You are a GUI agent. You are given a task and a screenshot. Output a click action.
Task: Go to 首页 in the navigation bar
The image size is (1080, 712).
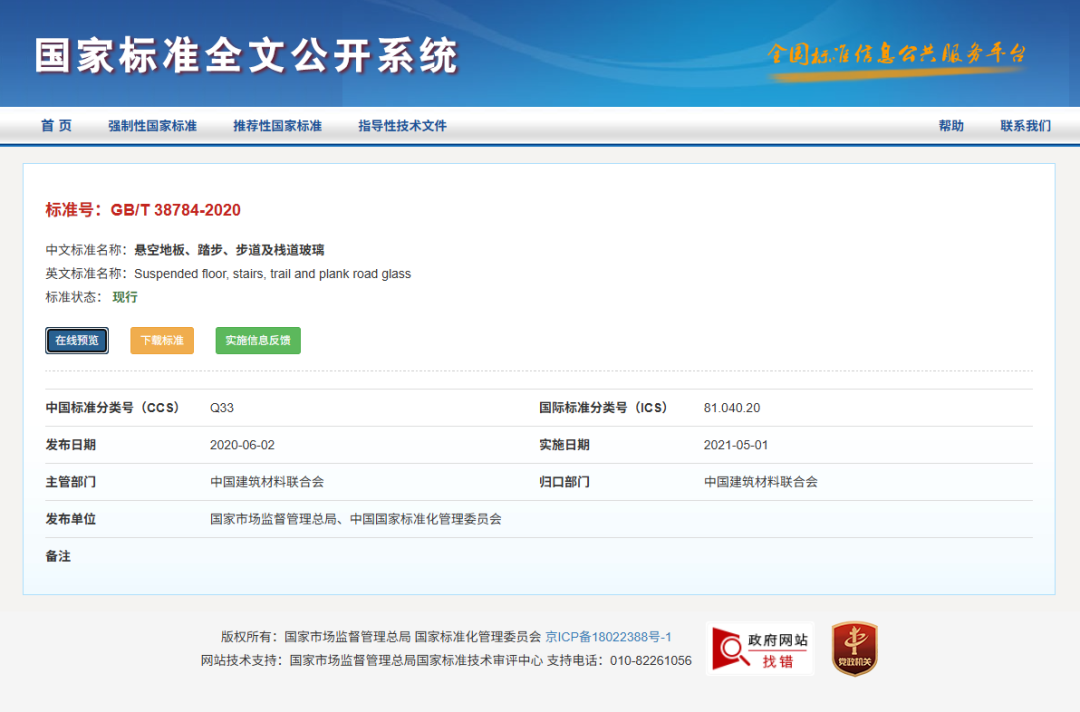point(56,126)
